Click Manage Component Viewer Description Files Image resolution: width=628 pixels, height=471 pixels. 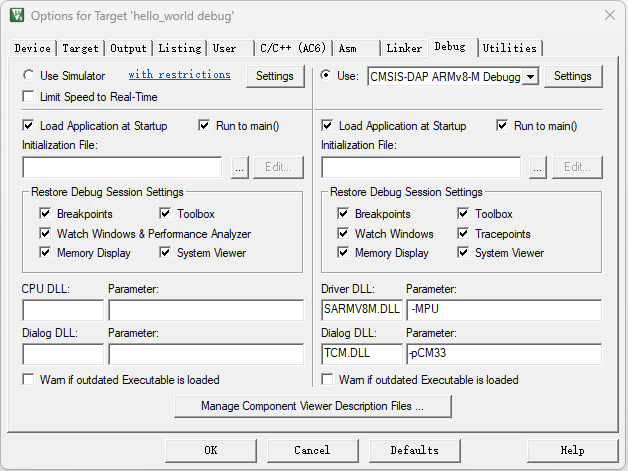click(312, 406)
